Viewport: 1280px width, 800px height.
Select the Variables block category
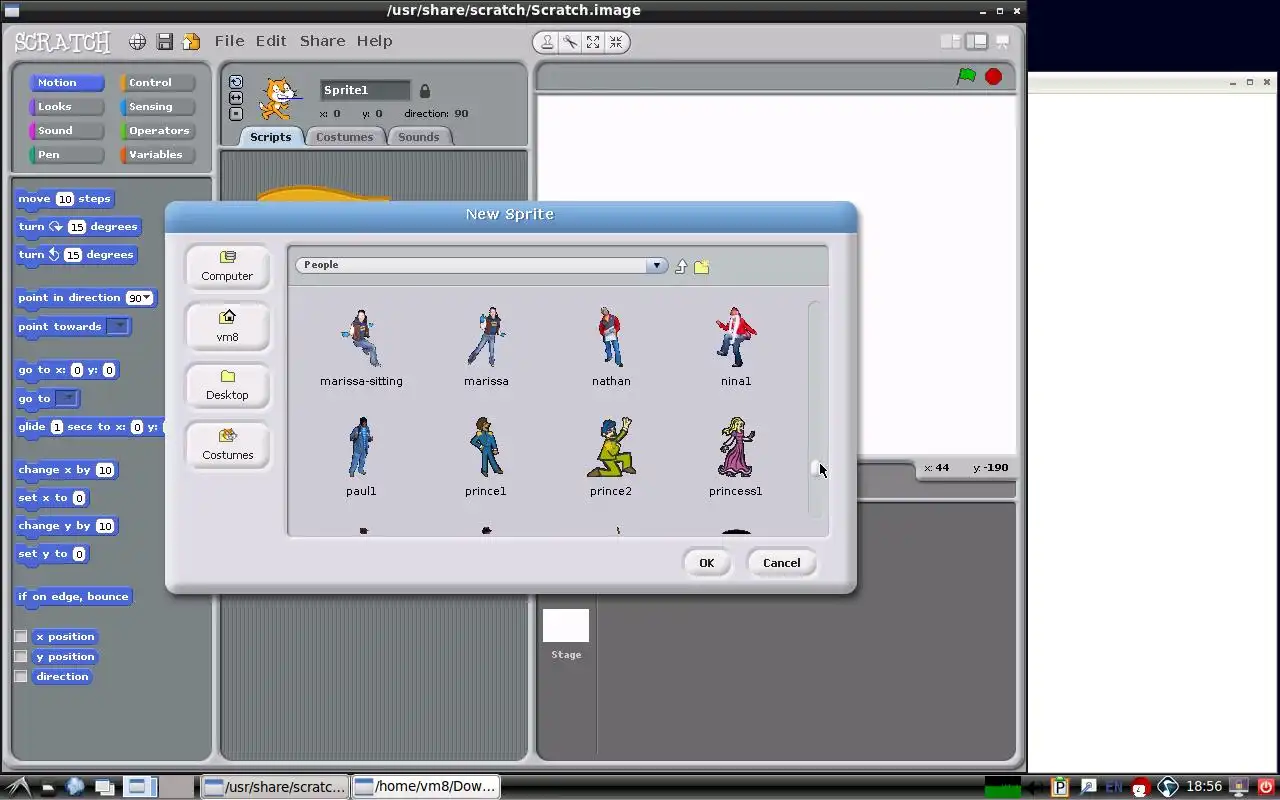pos(157,155)
